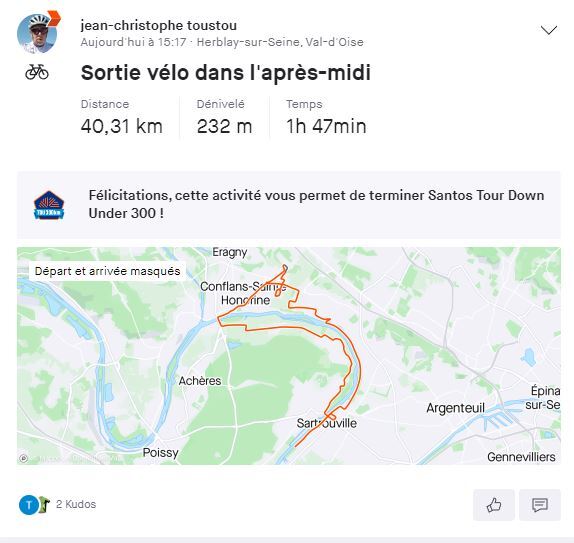
Task: Open the challenge completion congratulations message
Action: point(316,204)
